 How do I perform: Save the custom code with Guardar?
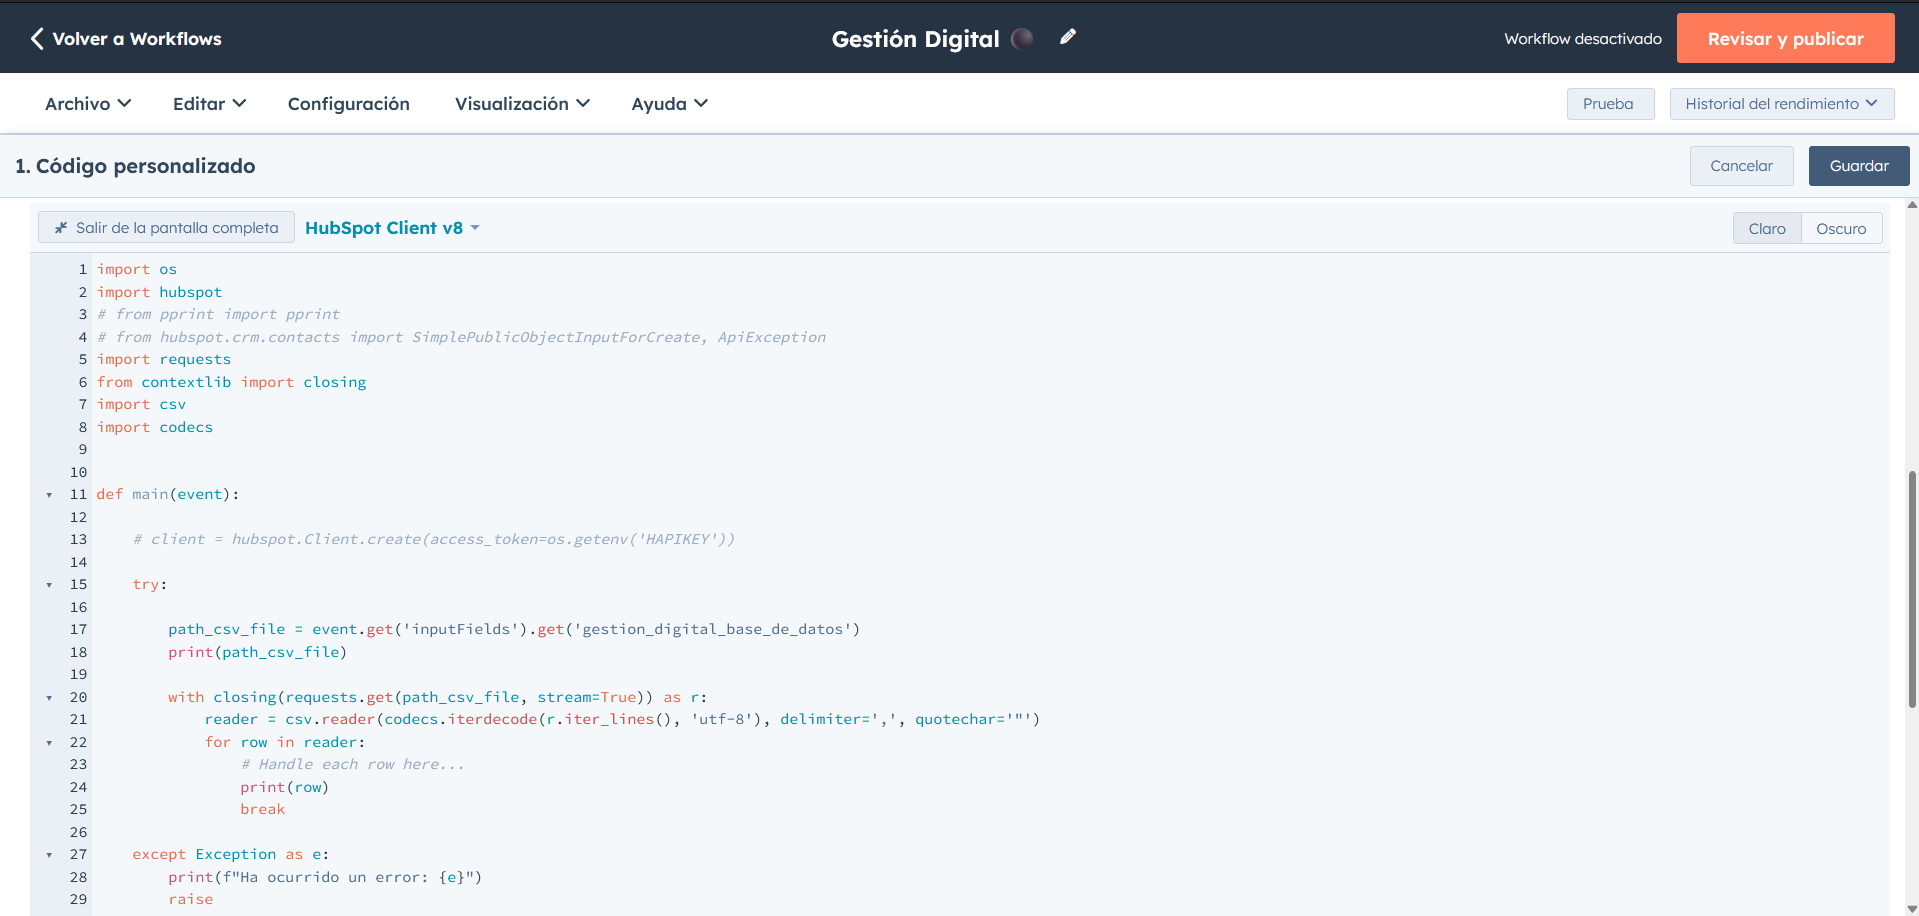(x=1858, y=165)
